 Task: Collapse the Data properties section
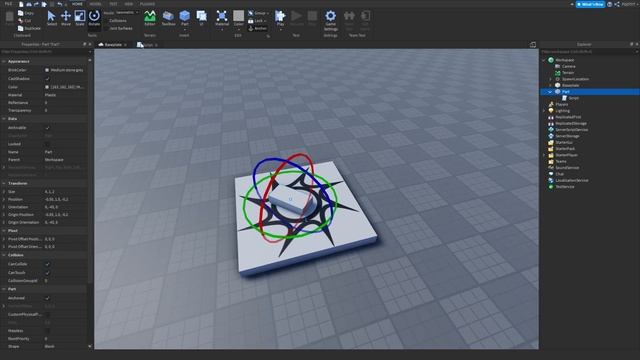point(4,118)
